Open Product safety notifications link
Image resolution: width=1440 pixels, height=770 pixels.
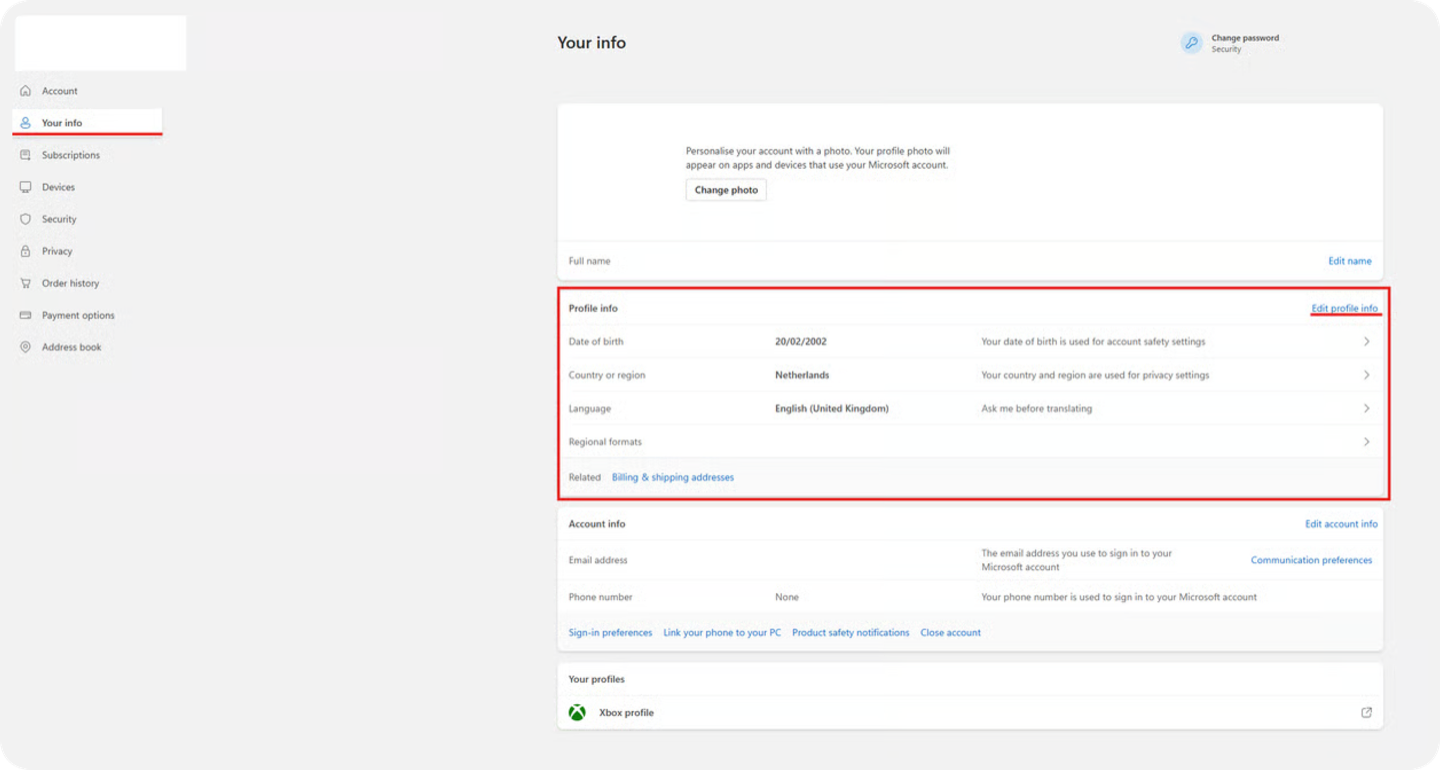click(x=850, y=633)
